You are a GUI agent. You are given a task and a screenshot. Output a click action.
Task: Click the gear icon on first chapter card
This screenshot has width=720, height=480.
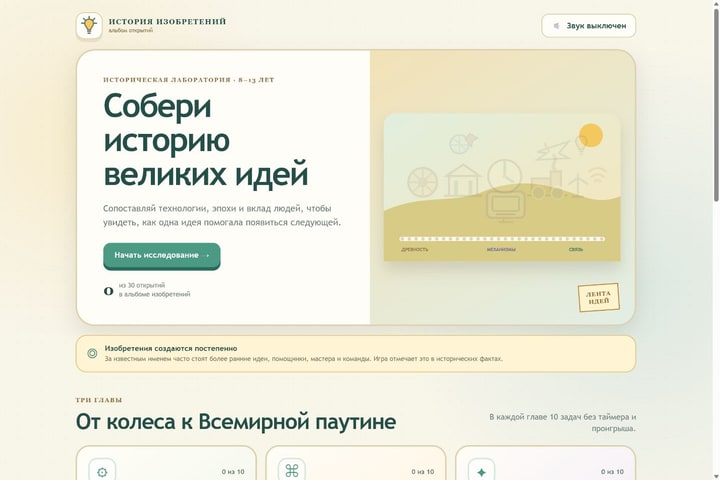point(102,471)
